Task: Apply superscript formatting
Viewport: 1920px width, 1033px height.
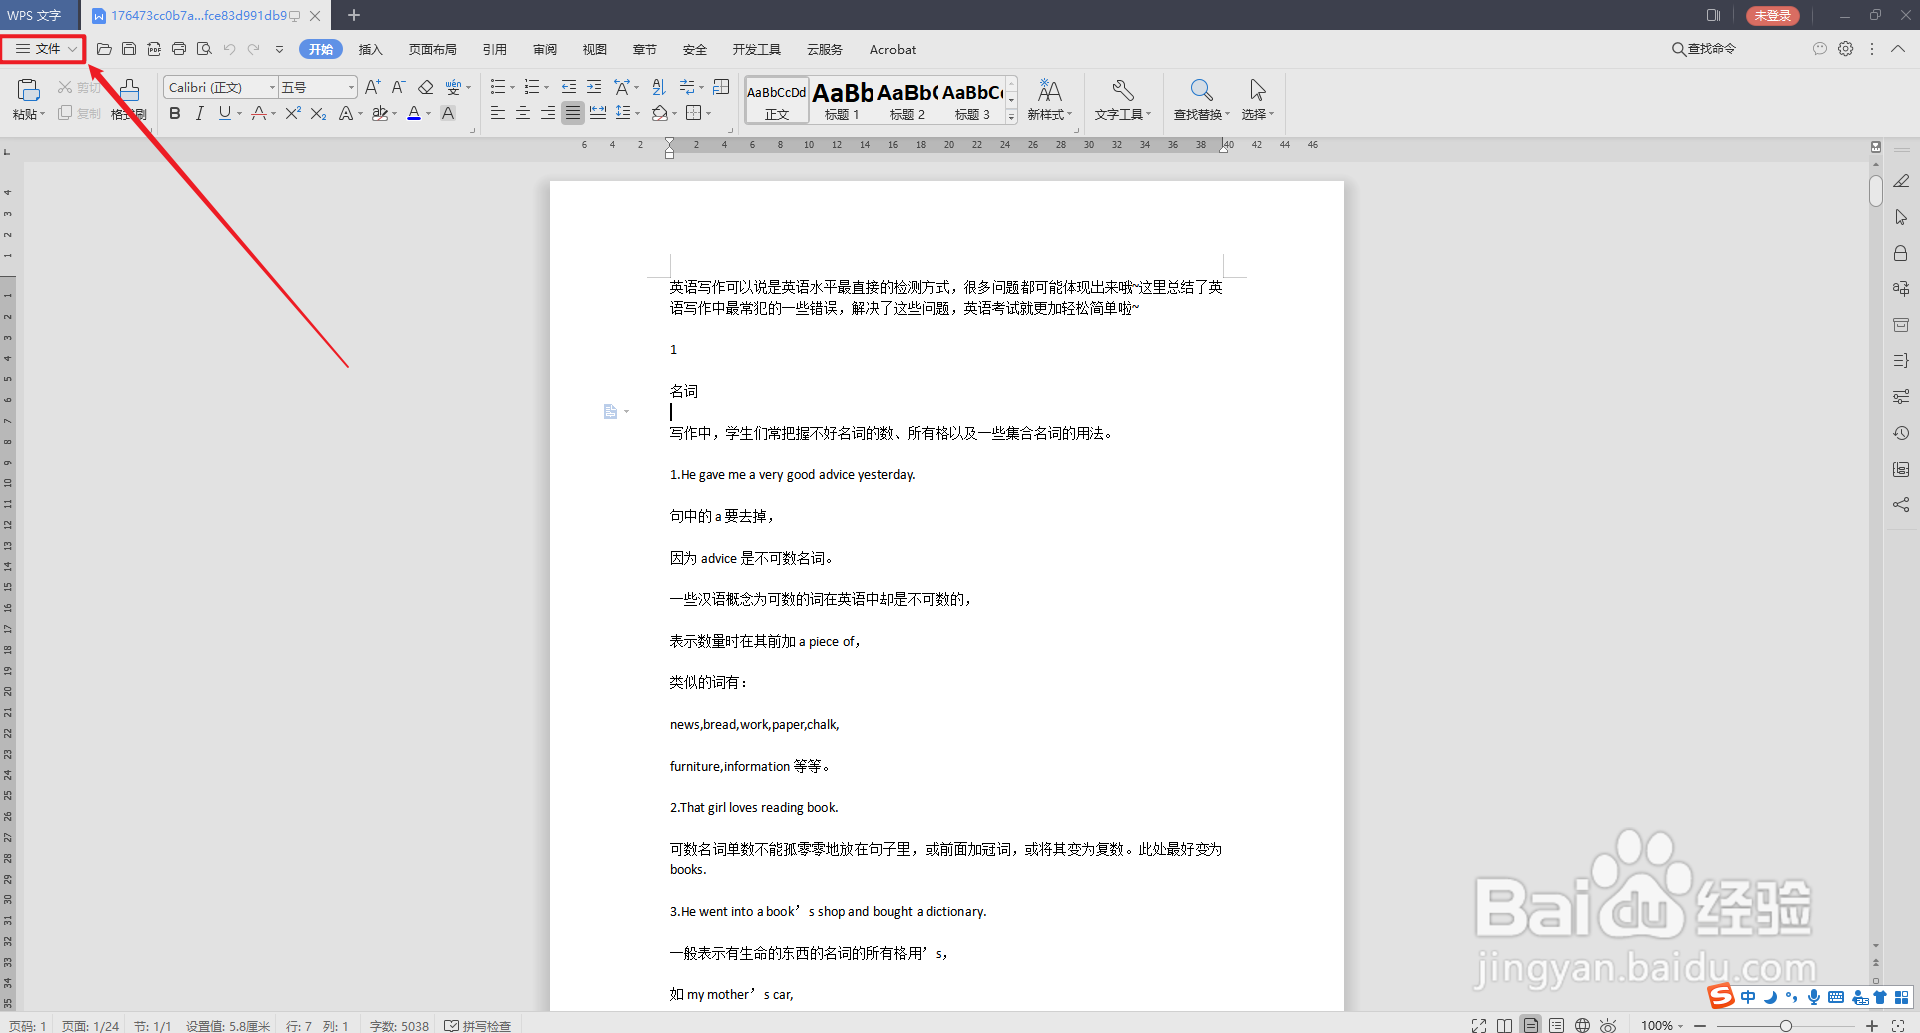Action: [x=293, y=113]
